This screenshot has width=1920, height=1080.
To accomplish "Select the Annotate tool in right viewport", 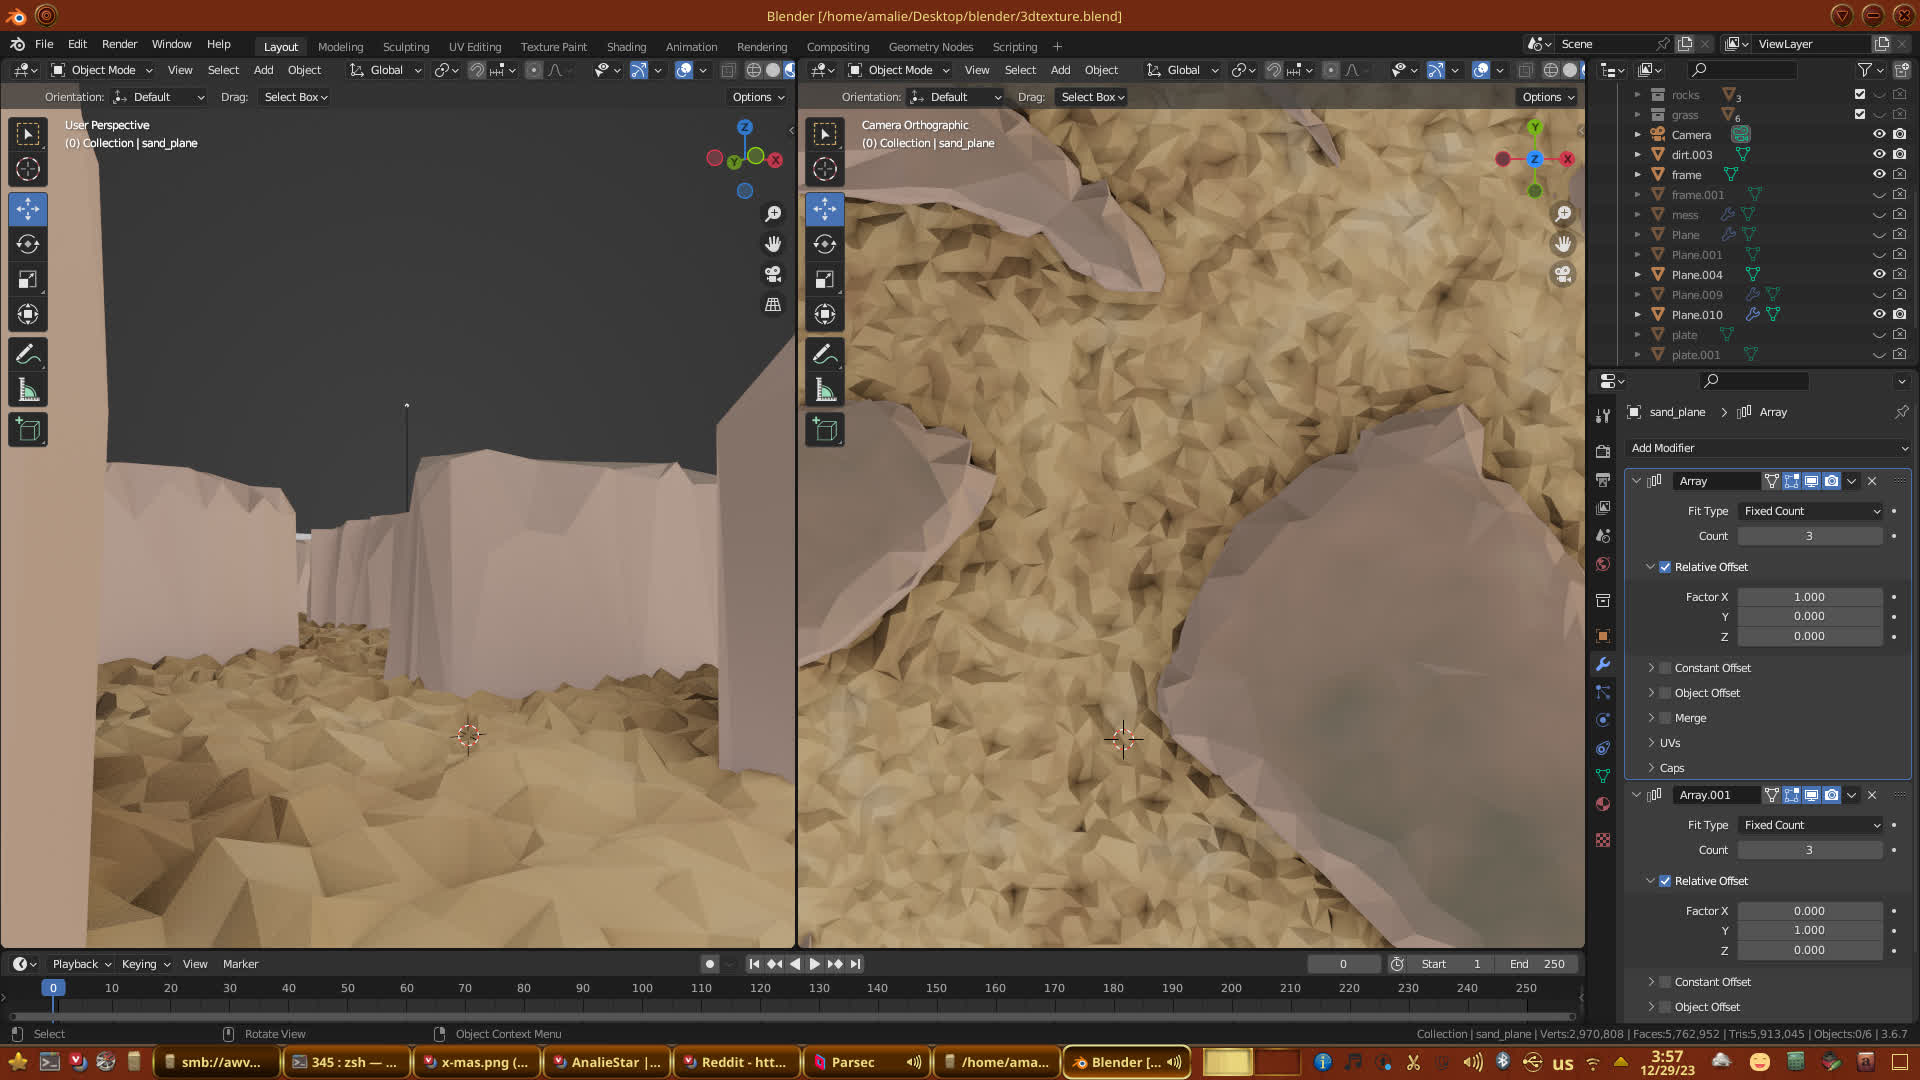I will click(824, 354).
